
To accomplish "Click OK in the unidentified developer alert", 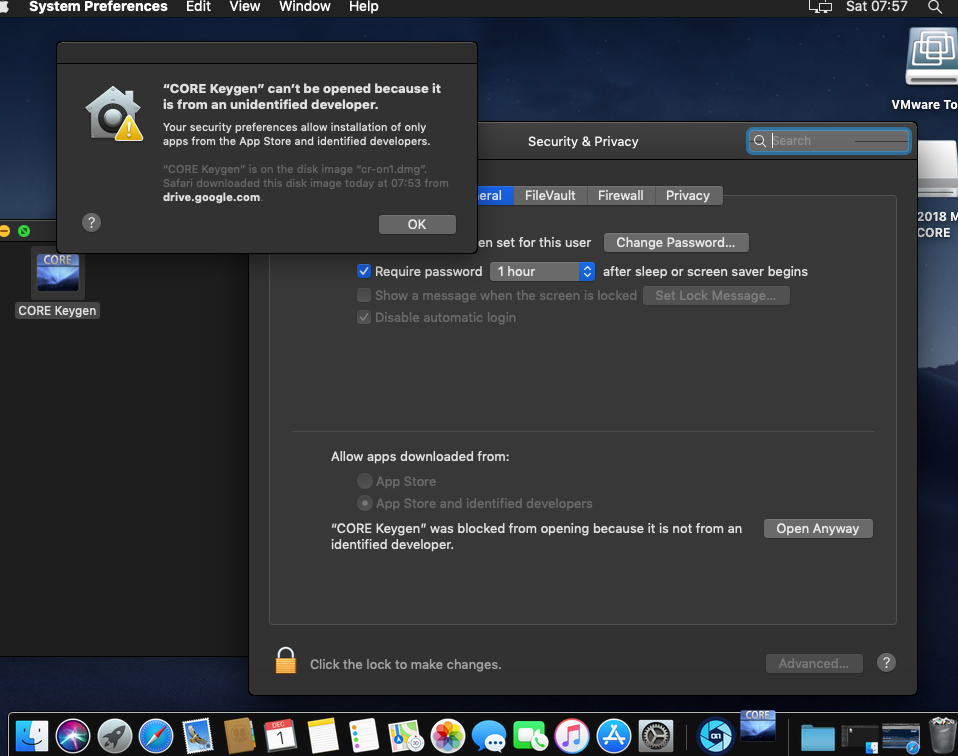I will (x=417, y=224).
